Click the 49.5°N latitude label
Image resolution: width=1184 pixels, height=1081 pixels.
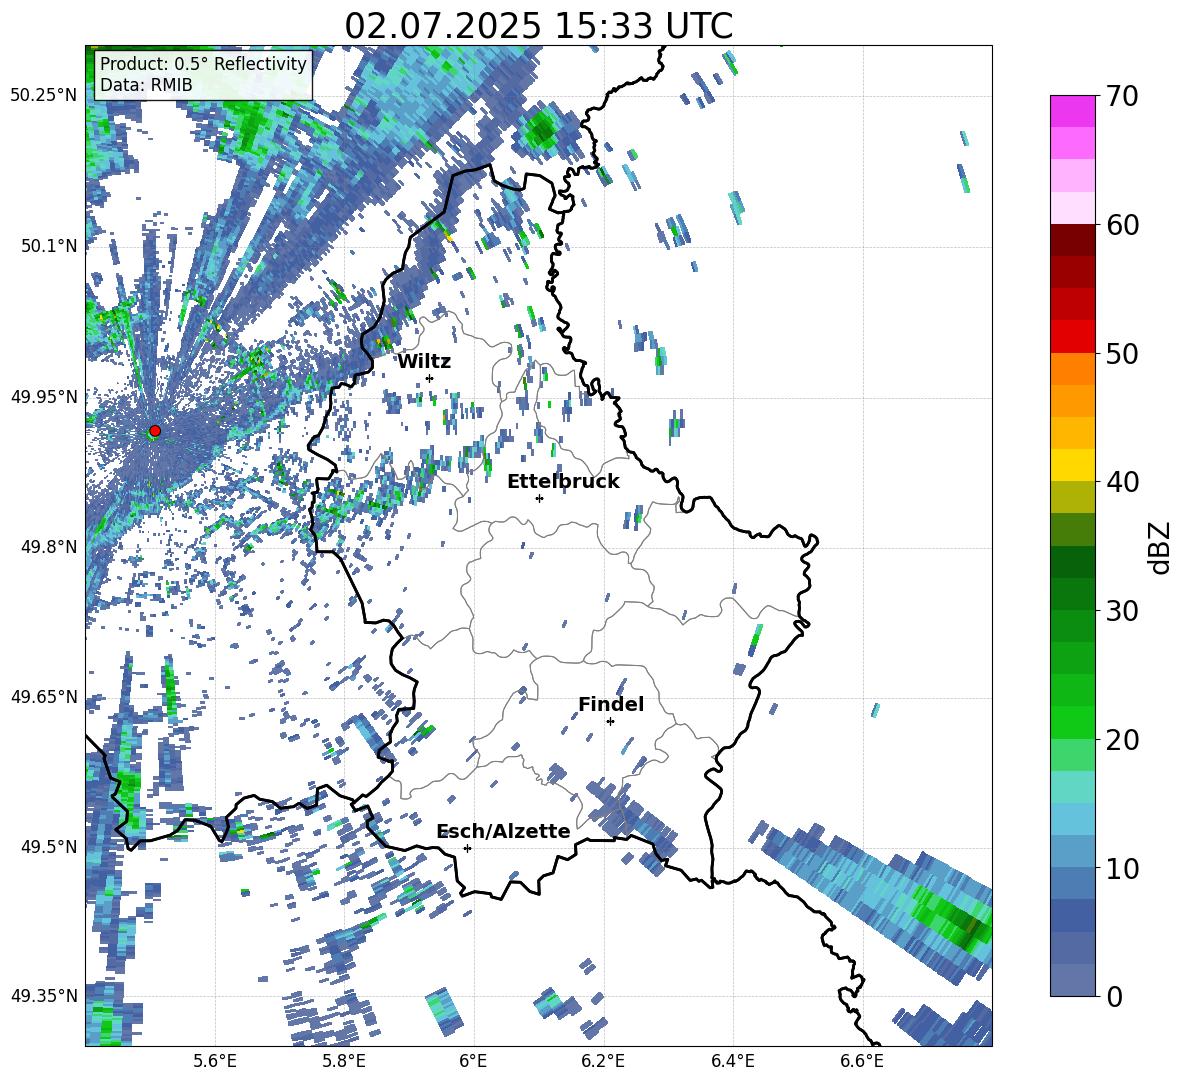49,846
